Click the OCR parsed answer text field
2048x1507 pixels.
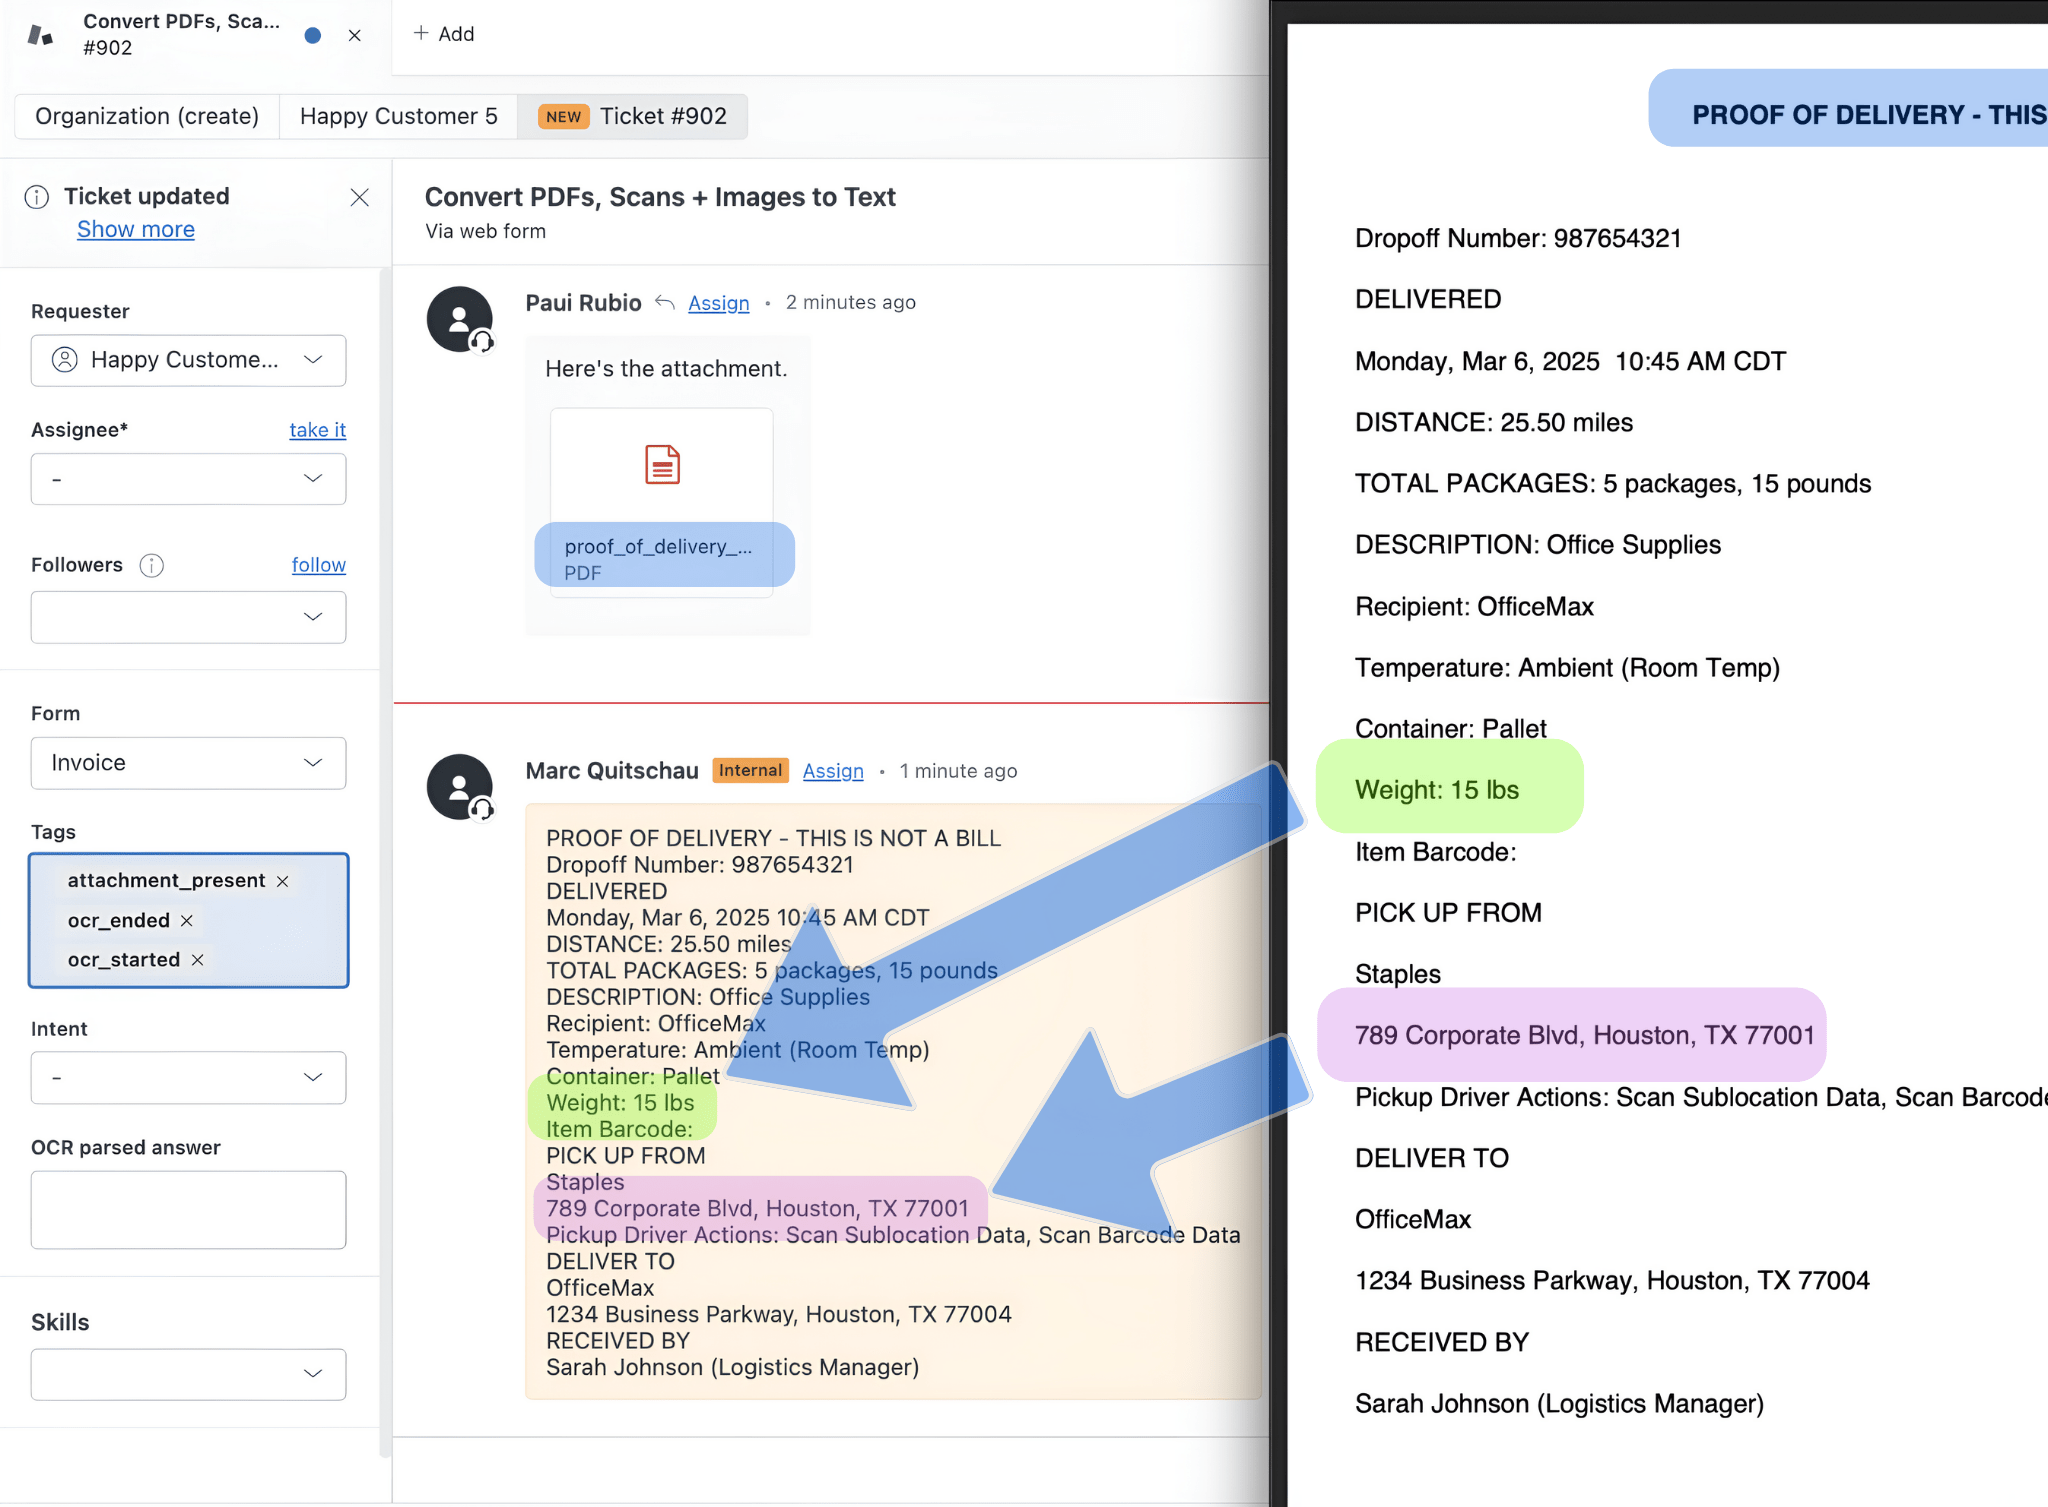click(x=188, y=1210)
